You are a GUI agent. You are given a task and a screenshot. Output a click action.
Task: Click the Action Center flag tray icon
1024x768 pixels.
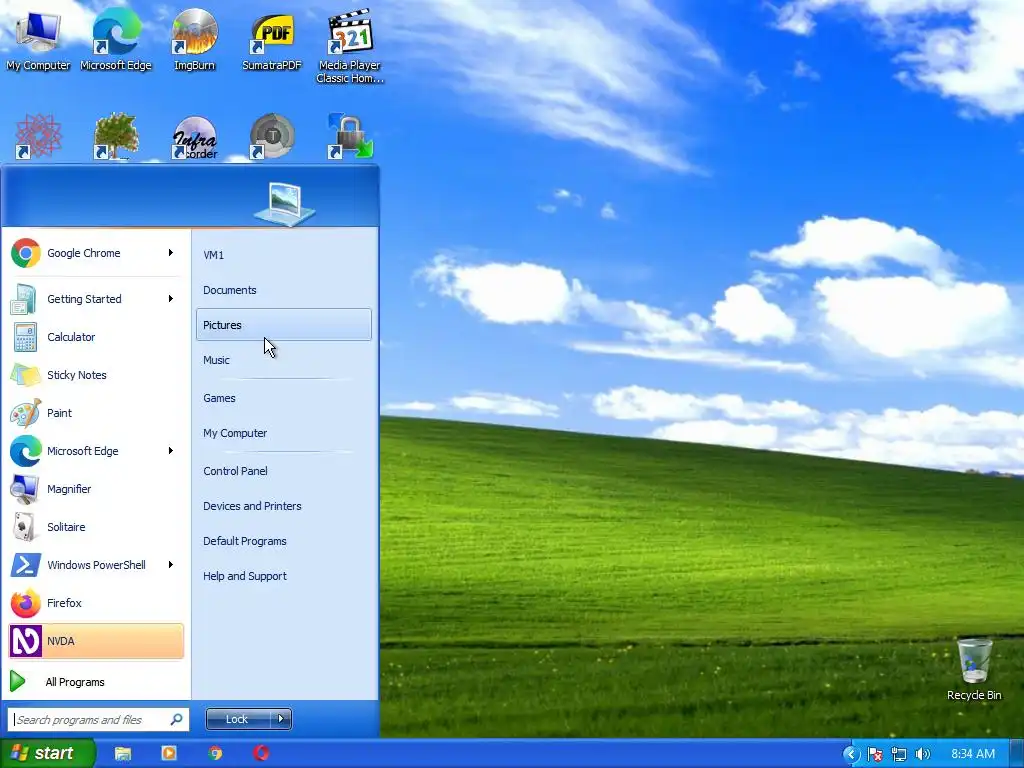click(x=875, y=754)
